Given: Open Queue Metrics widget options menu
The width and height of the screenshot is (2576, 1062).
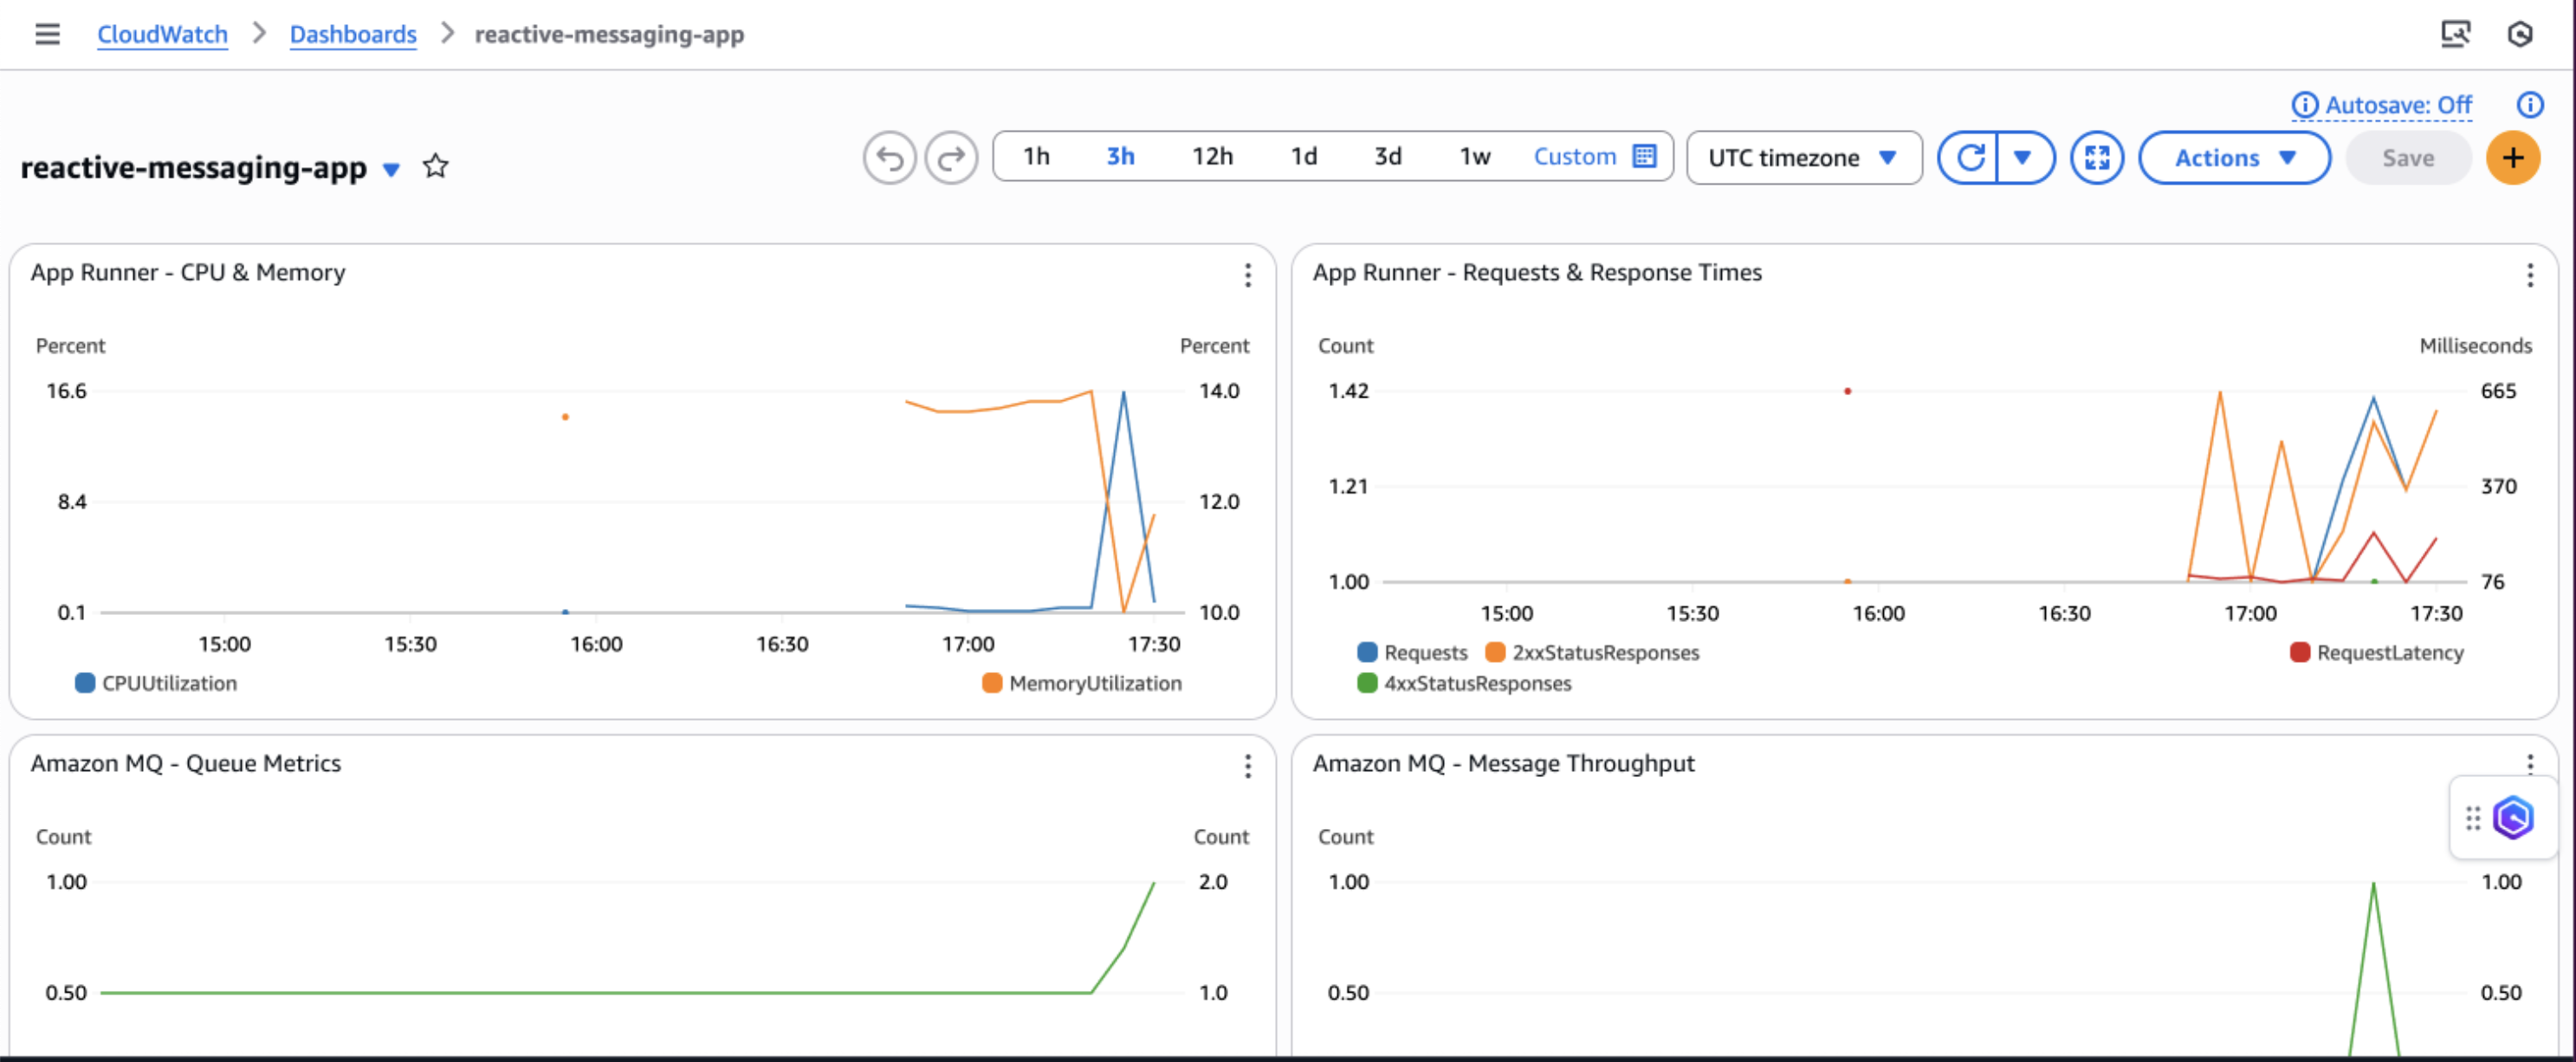Looking at the screenshot, I should pyautogui.click(x=1247, y=766).
